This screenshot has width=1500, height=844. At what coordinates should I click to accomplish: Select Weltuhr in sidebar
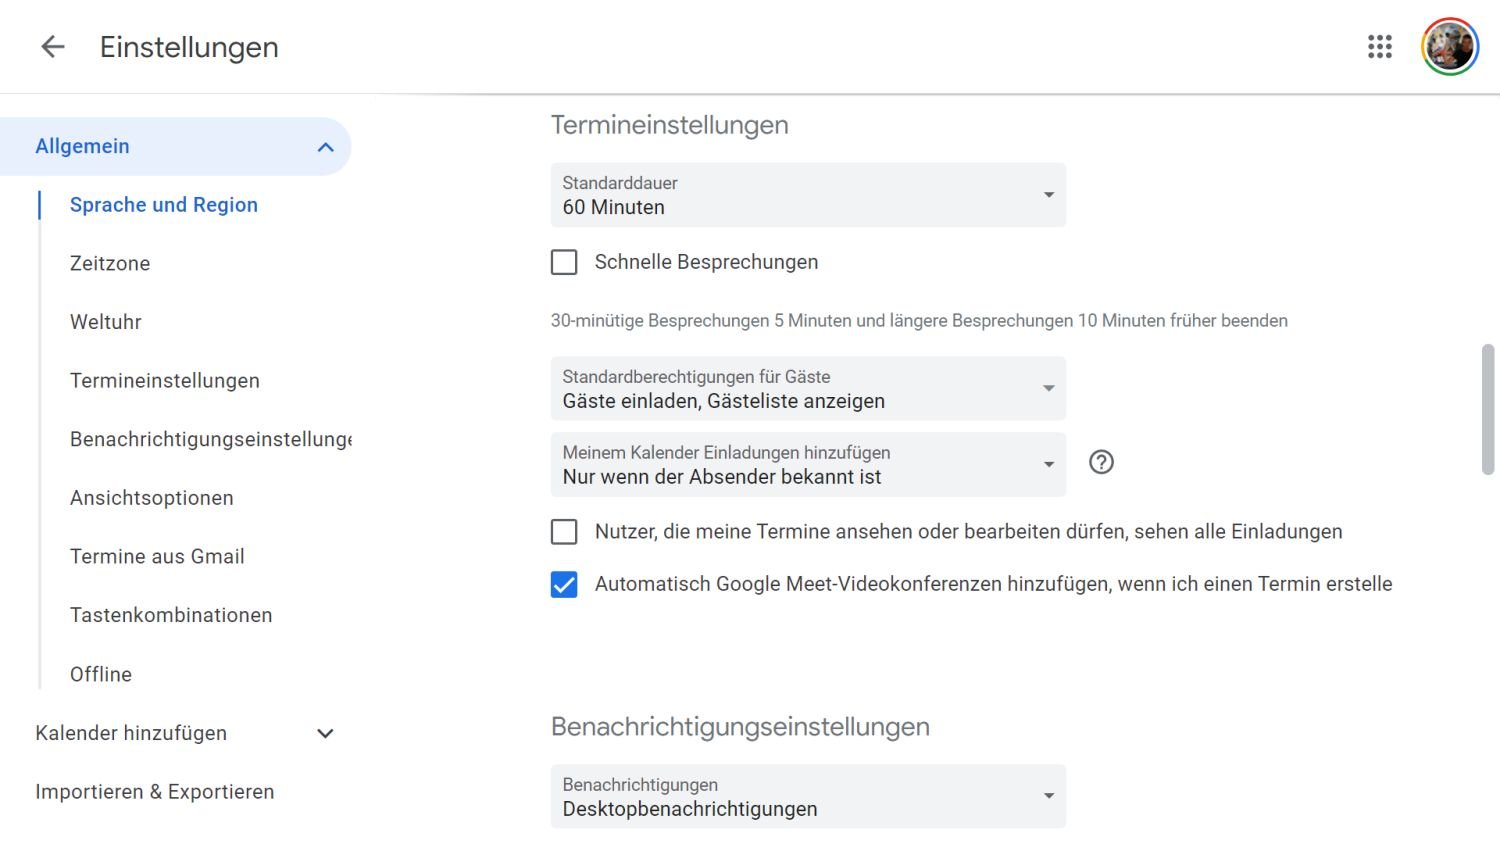pos(106,322)
